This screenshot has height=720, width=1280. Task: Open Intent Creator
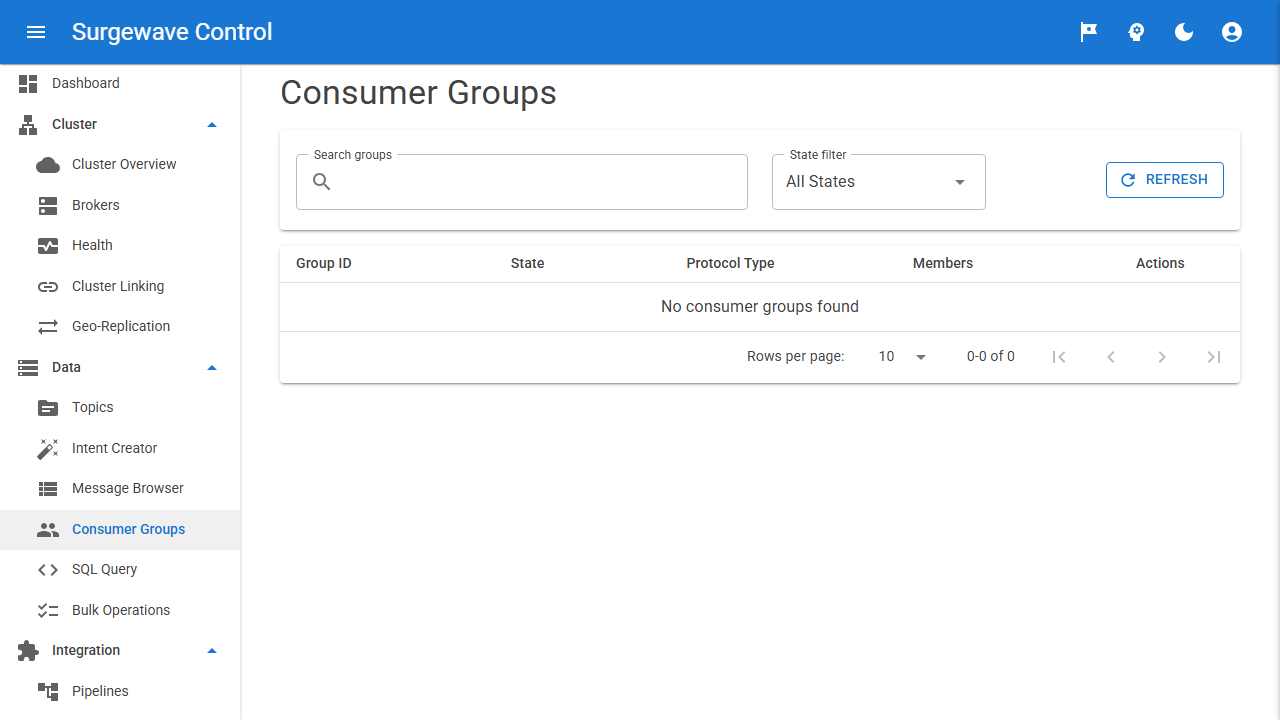pos(120,449)
